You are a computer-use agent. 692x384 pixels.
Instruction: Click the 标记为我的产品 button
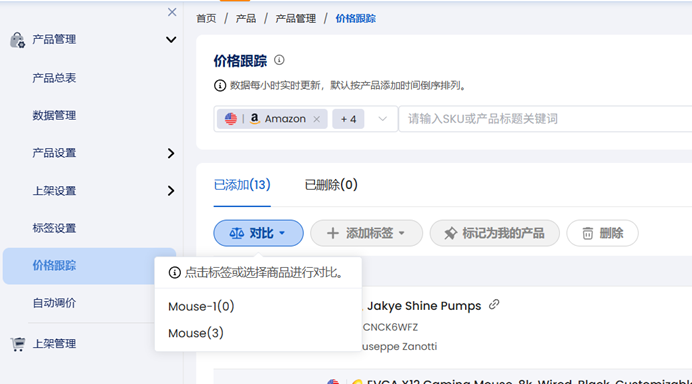495,233
